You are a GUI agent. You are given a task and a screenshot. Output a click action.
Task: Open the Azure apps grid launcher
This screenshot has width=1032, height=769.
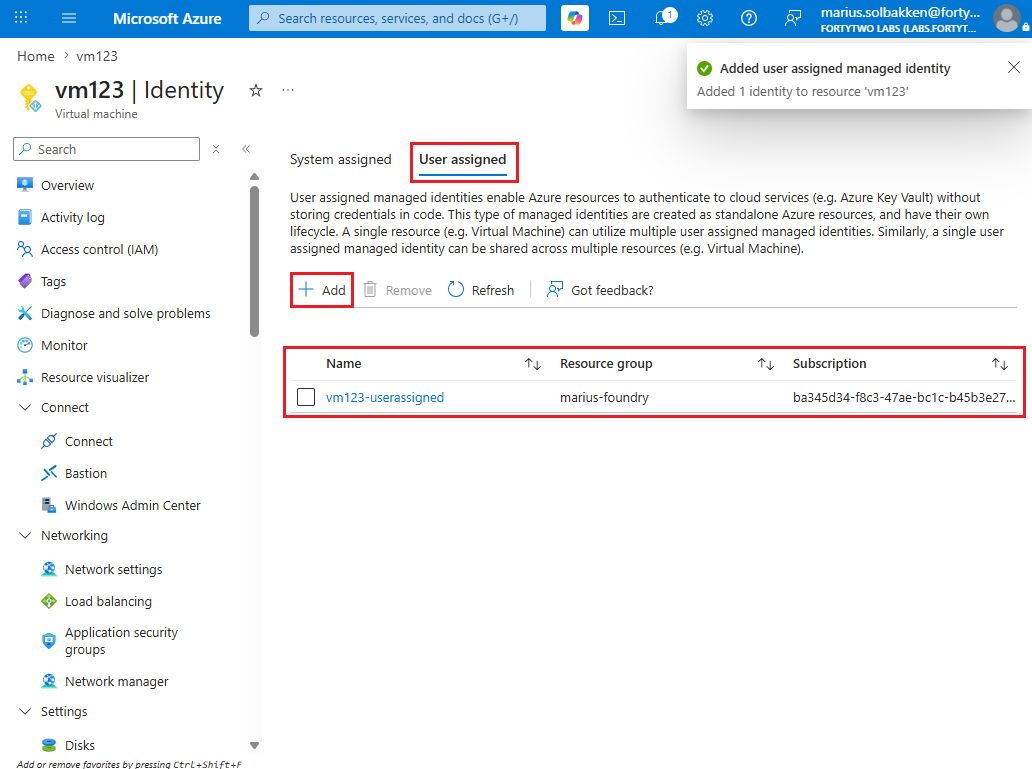[21, 18]
